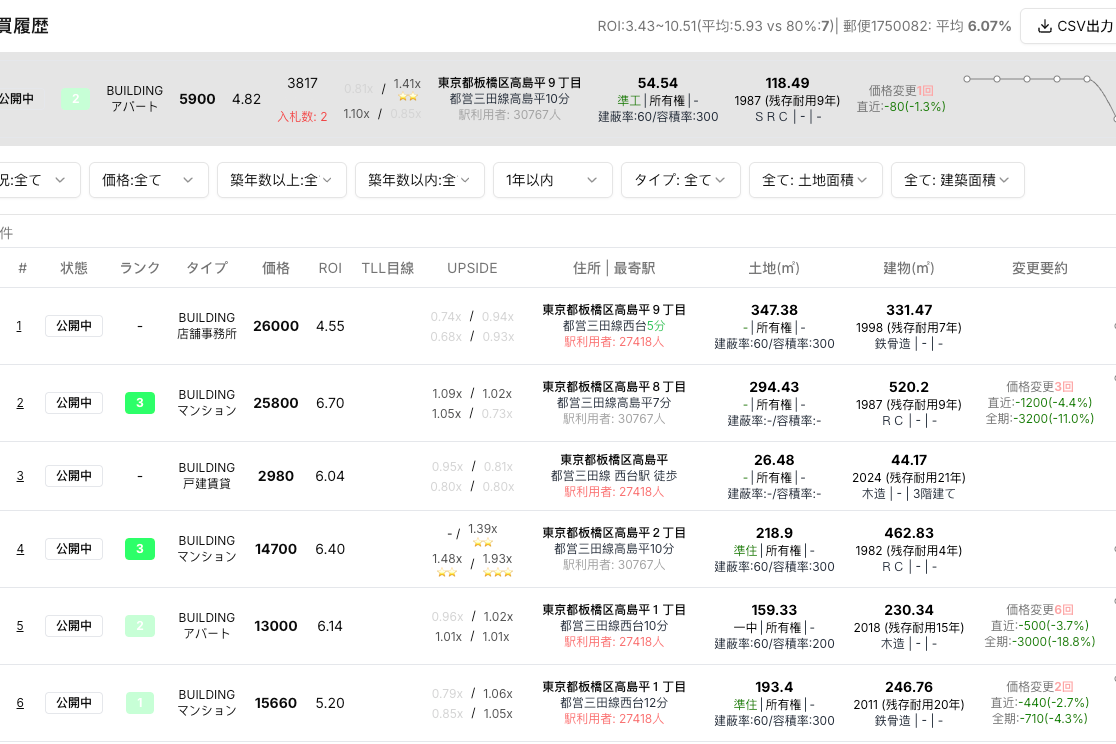The width and height of the screenshot is (1116, 744).
Task: Click price value 26000
Action: [275, 326]
